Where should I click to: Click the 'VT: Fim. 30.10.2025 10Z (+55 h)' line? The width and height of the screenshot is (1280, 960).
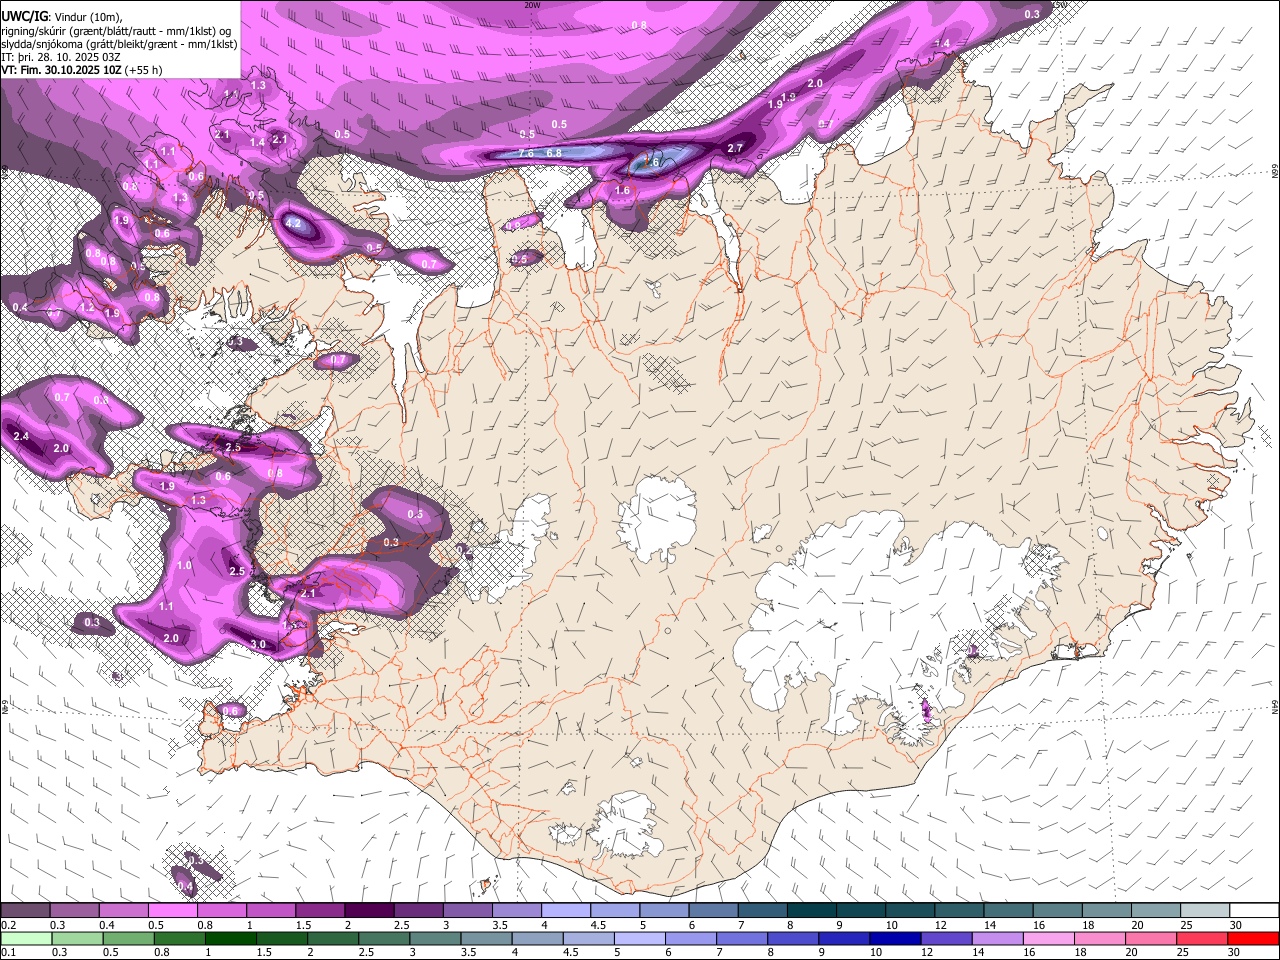pos(82,70)
